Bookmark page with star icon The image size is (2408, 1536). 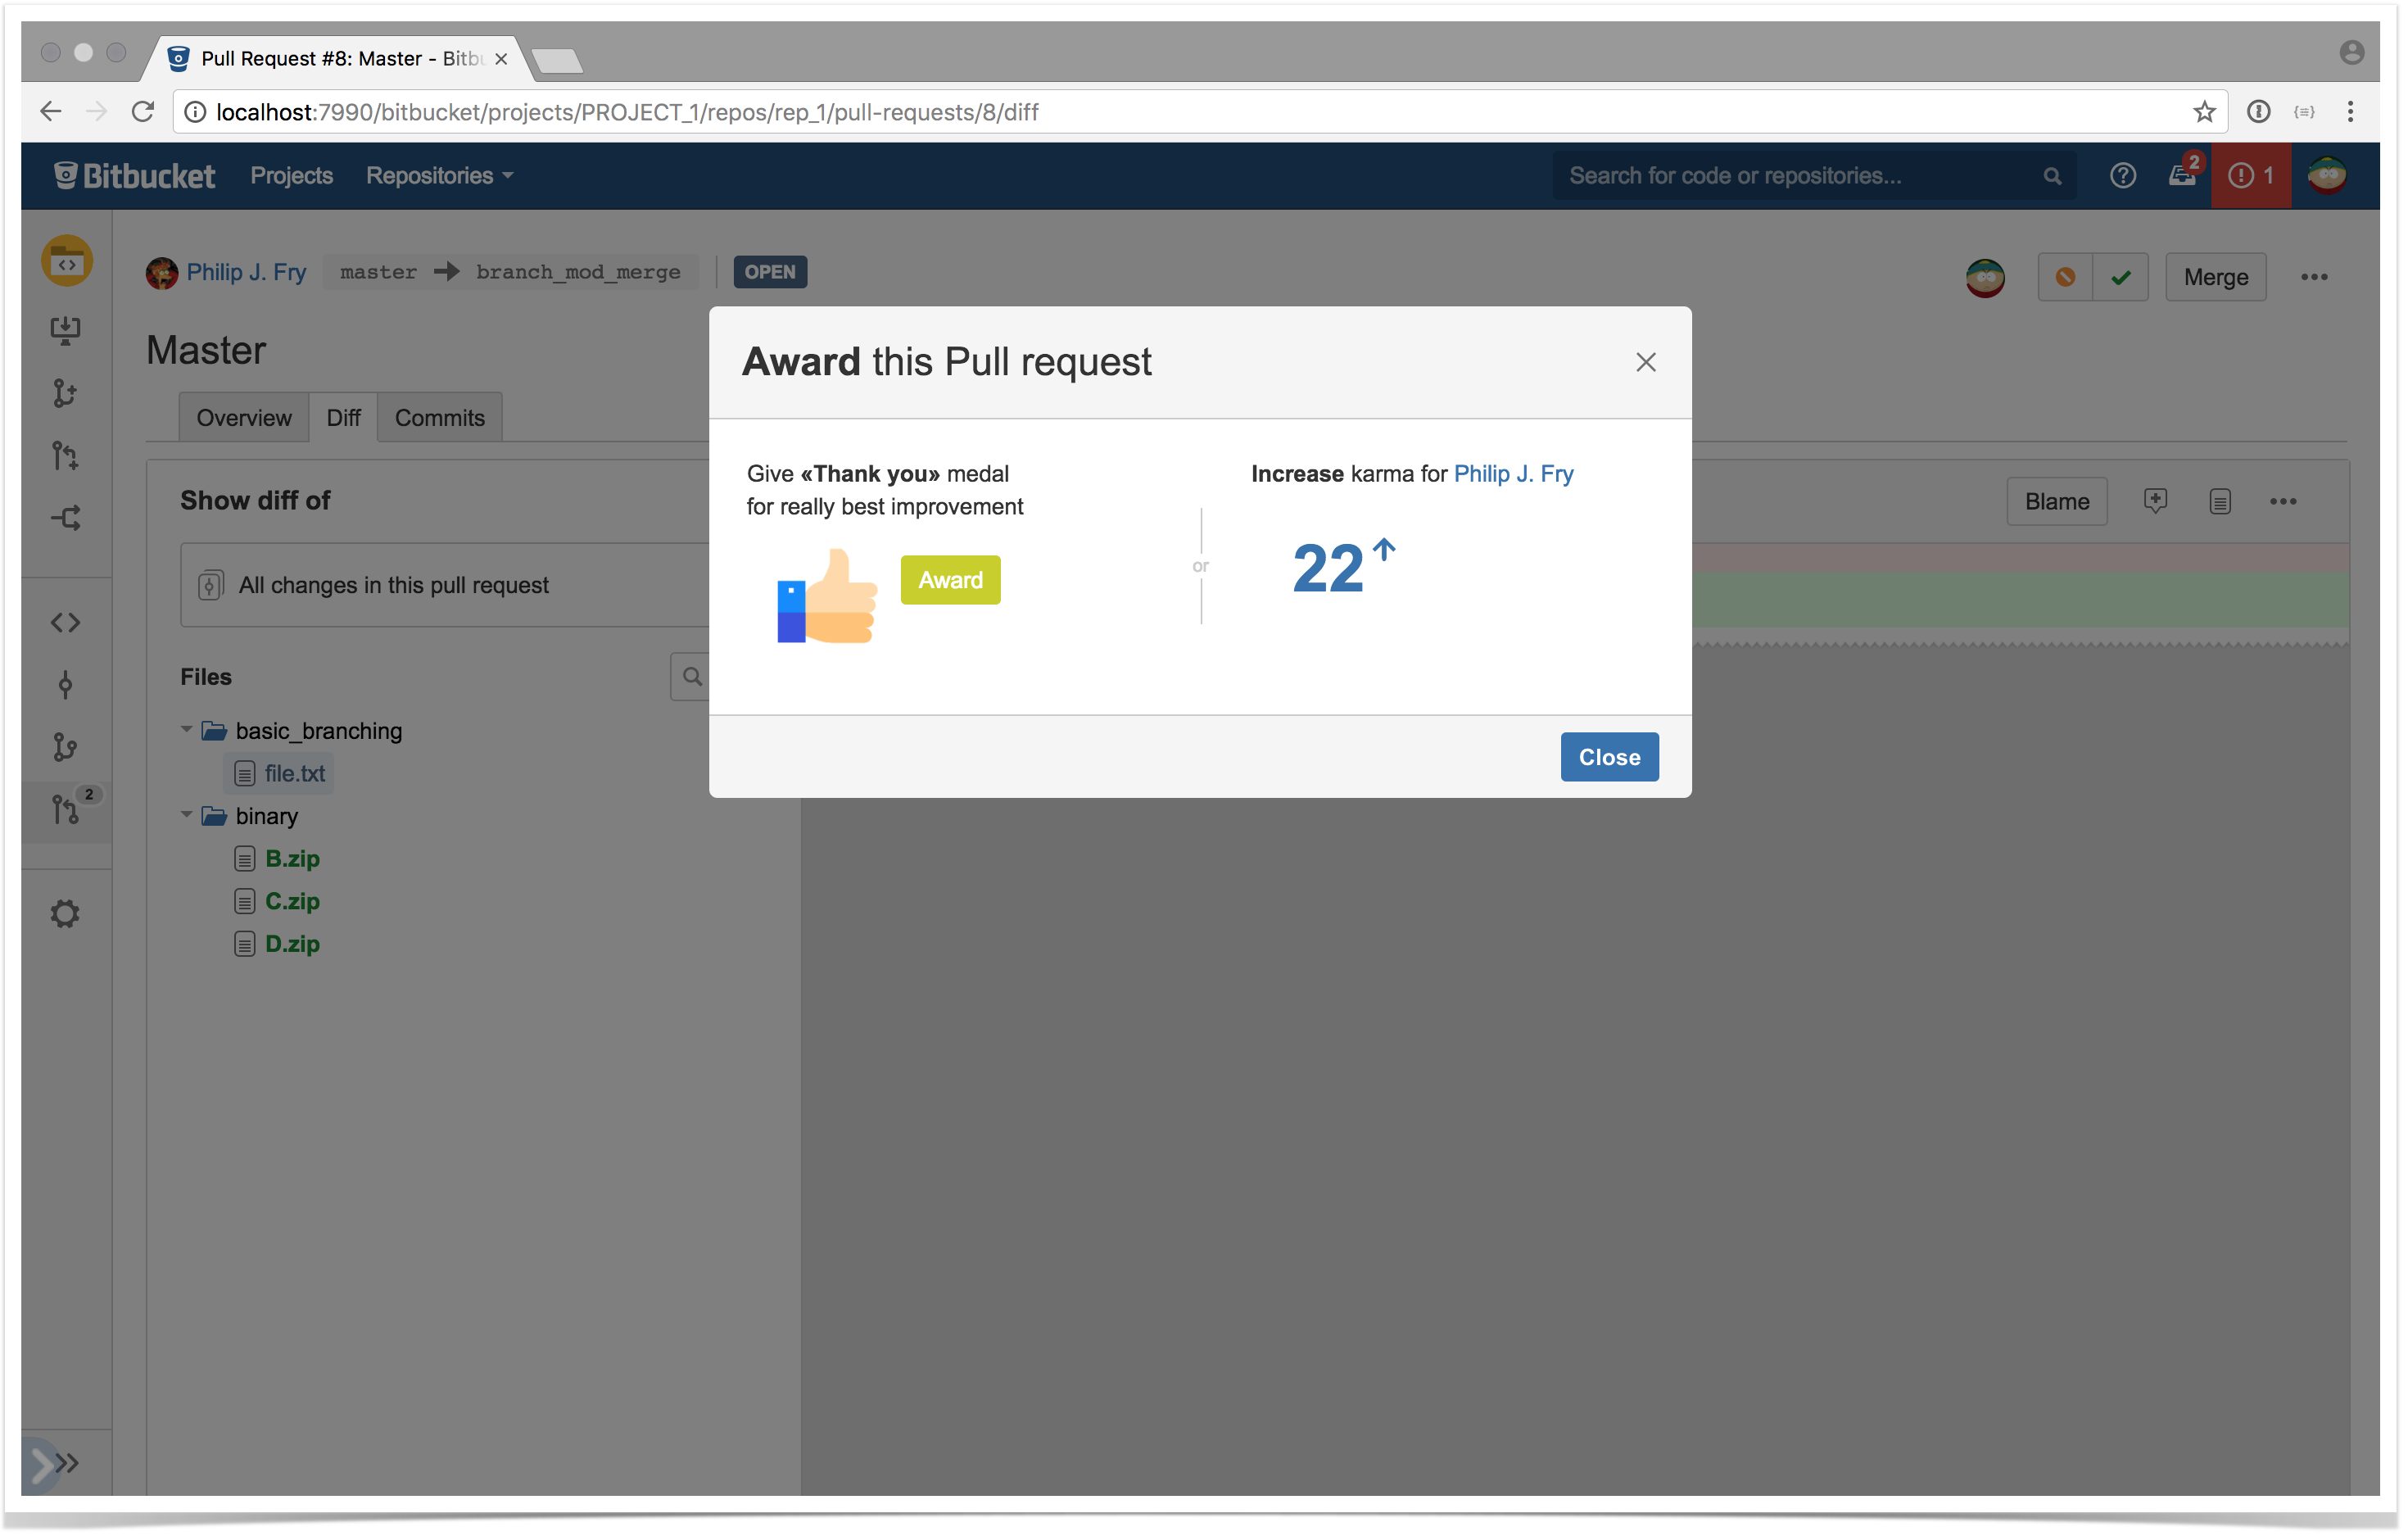(x=2204, y=111)
